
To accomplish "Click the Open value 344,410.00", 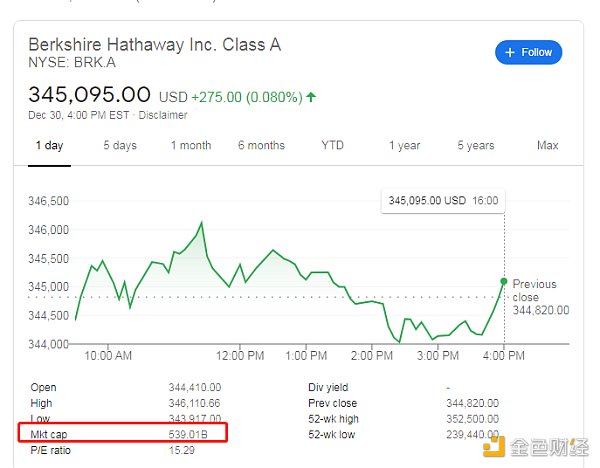I will coord(195,387).
